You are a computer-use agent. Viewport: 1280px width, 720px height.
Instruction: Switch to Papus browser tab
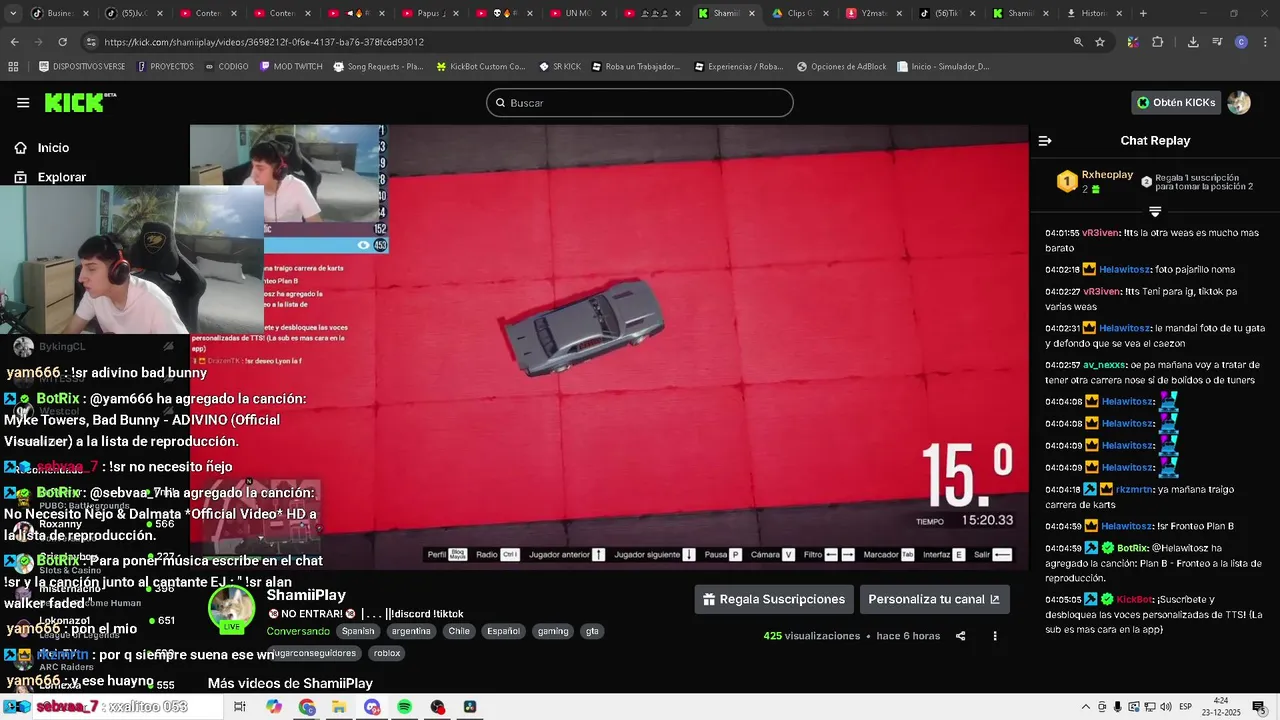432,14
